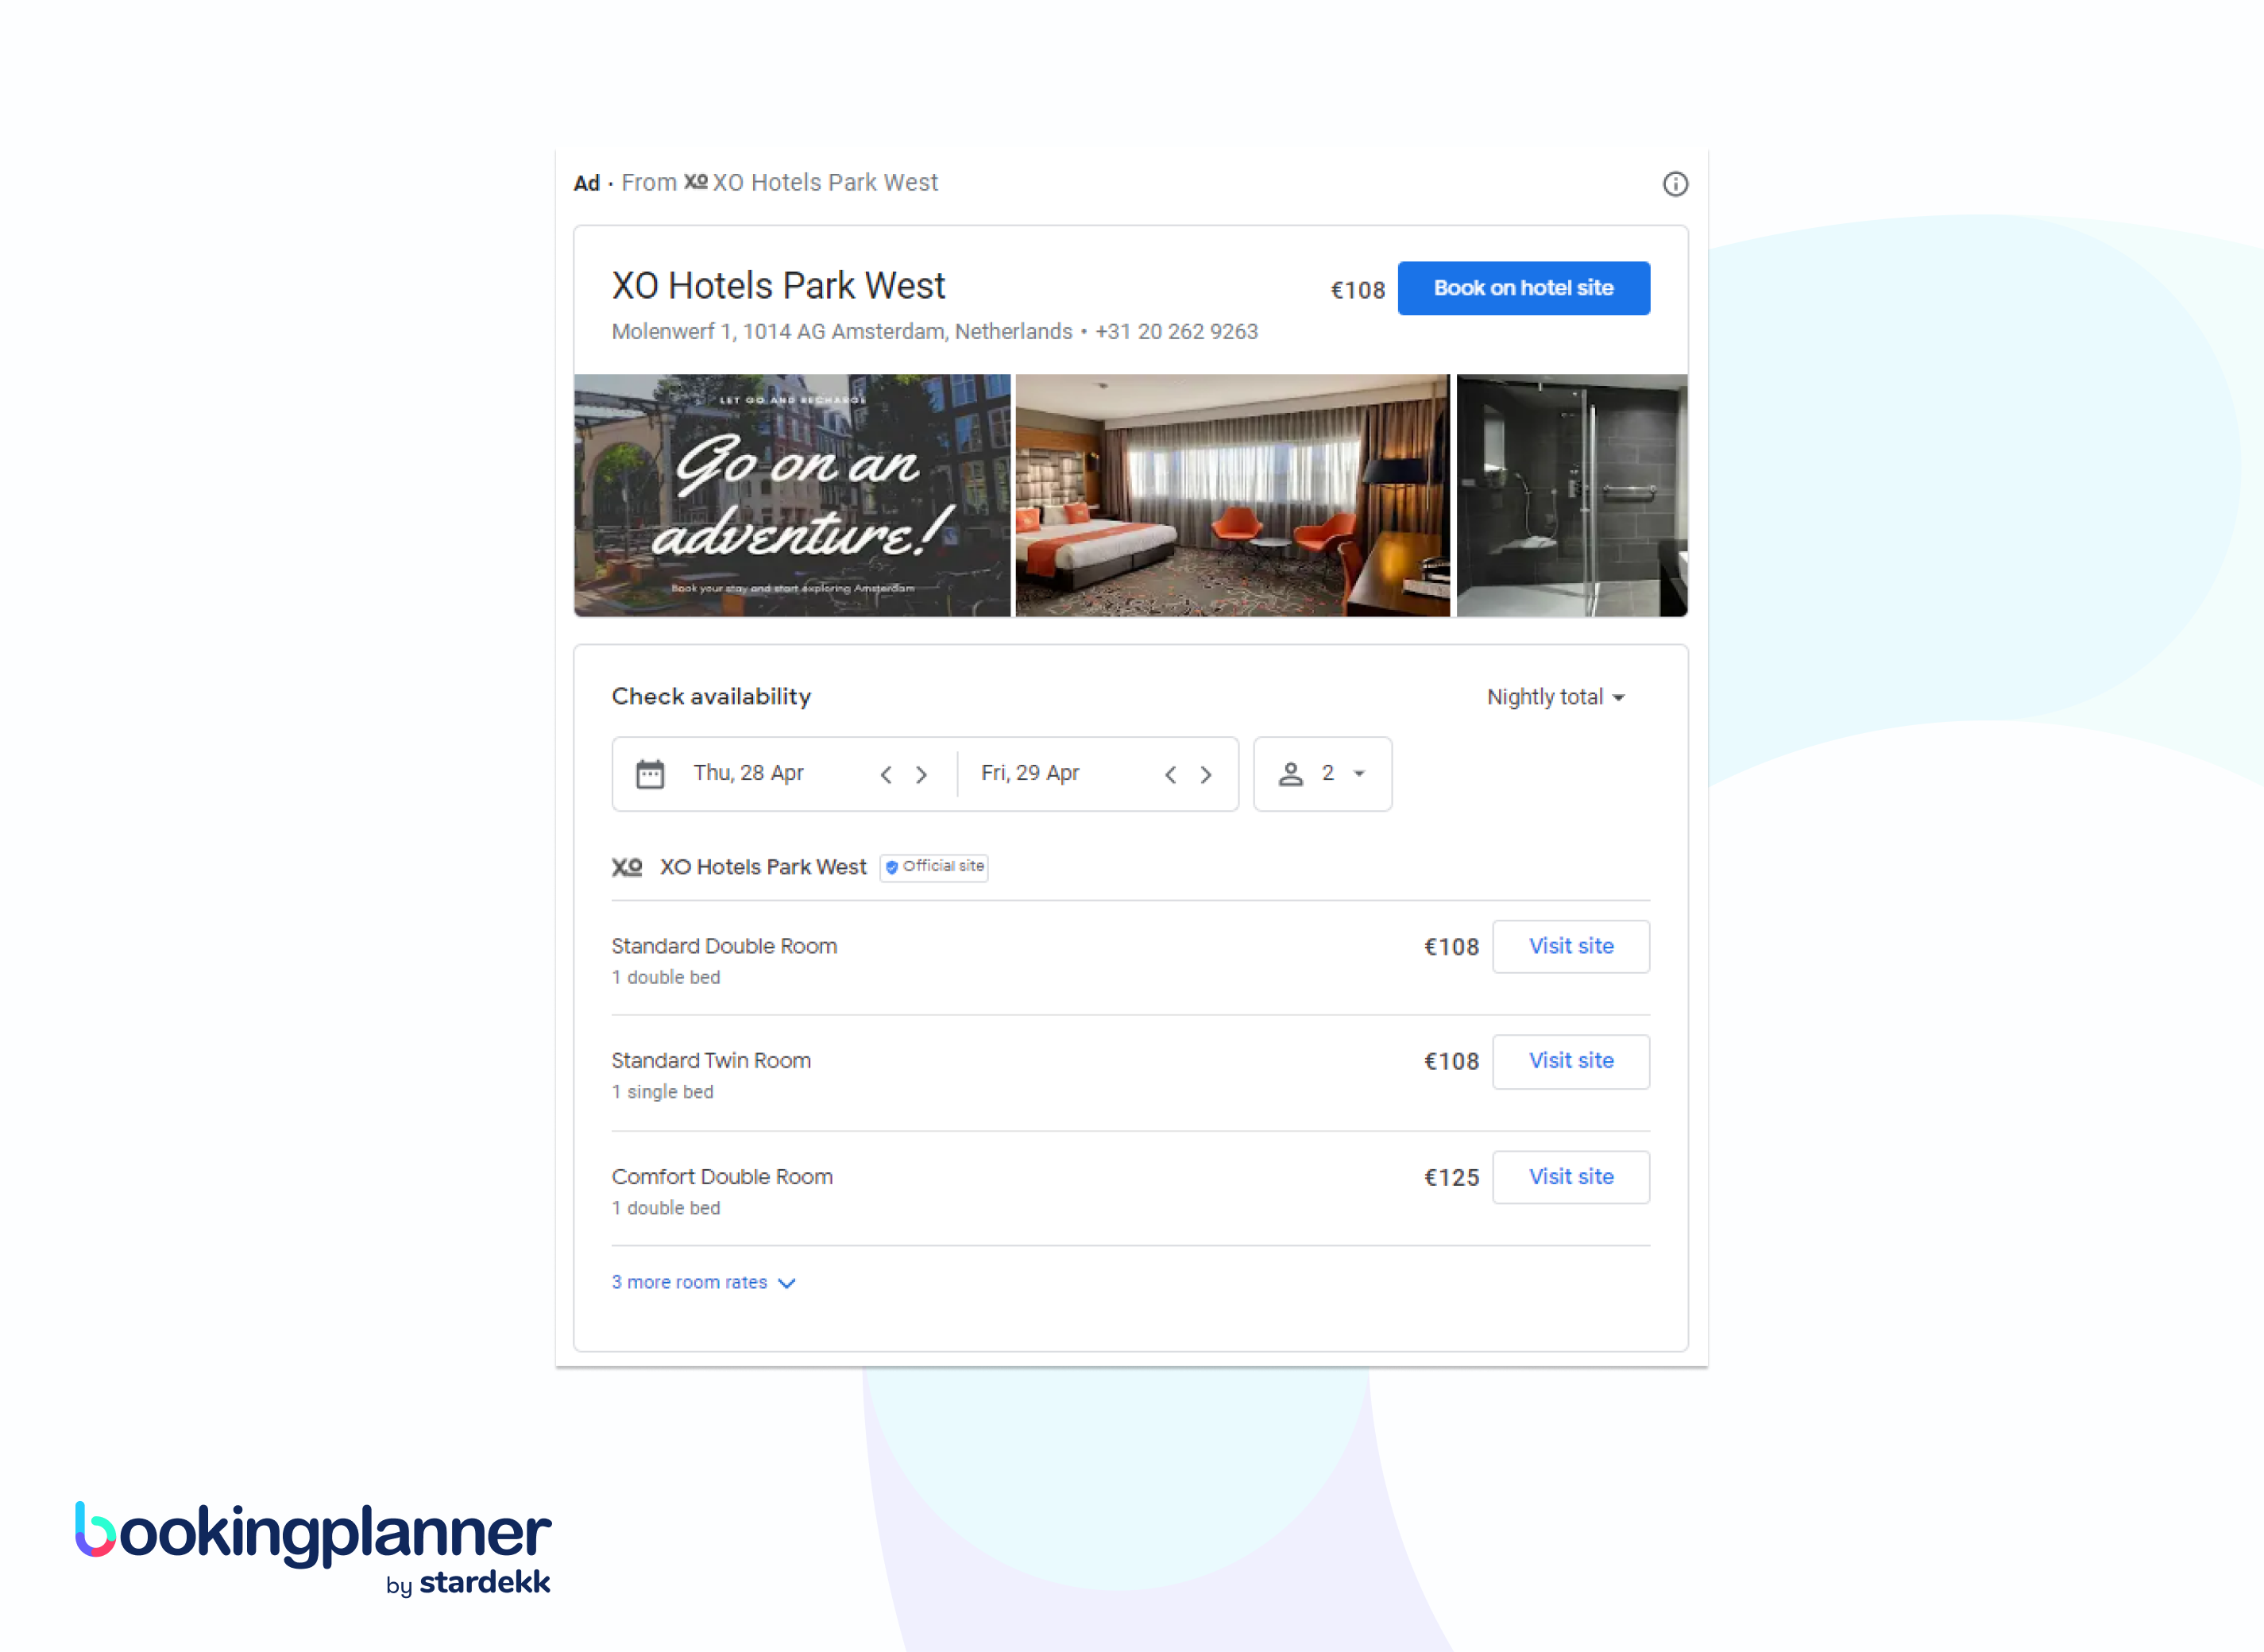Select the Thu, 28 Apr check-in field

[748, 773]
